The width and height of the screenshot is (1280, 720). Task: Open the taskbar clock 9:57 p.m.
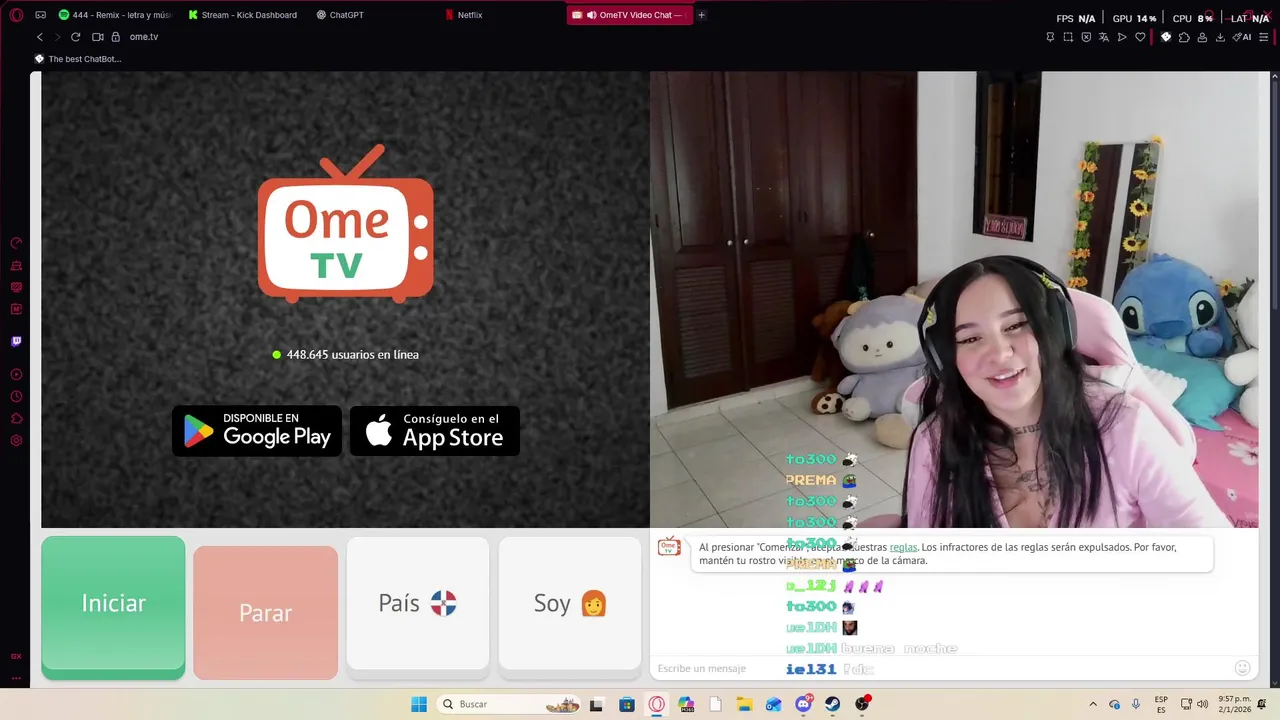point(1234,704)
